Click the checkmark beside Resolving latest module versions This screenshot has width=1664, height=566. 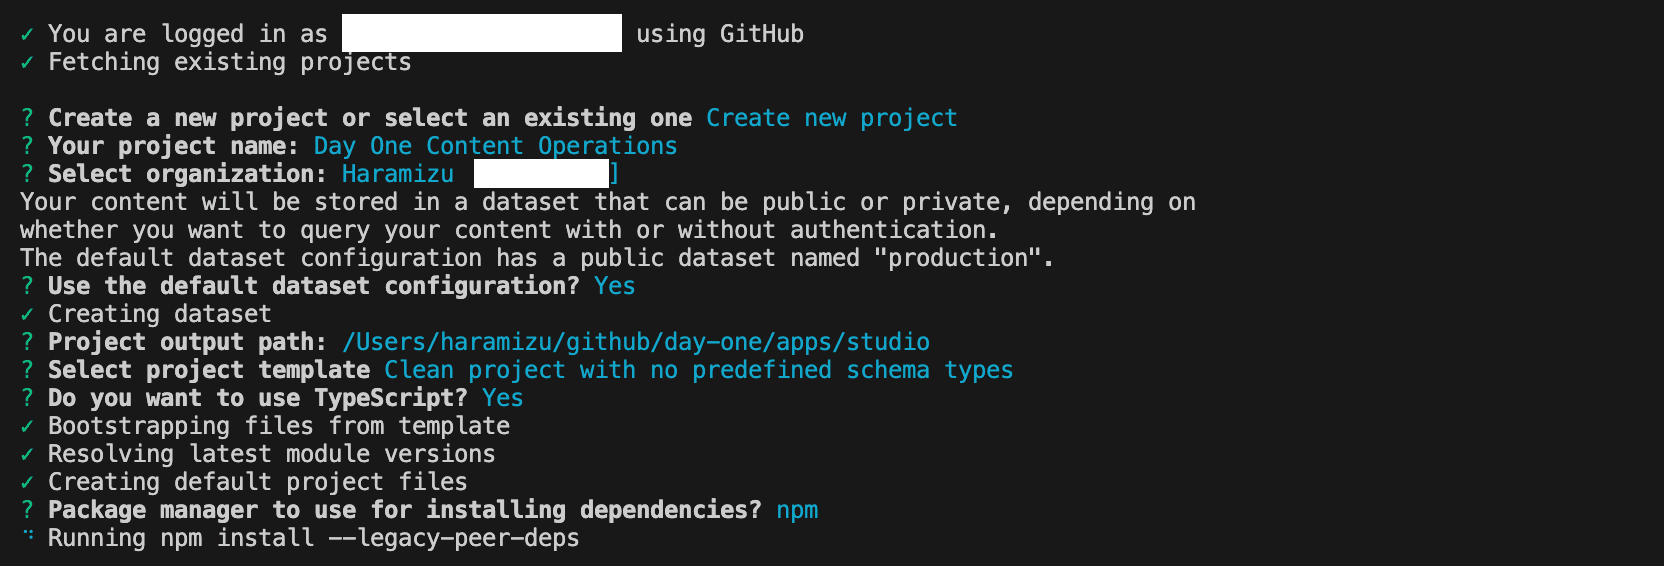click(x=27, y=455)
